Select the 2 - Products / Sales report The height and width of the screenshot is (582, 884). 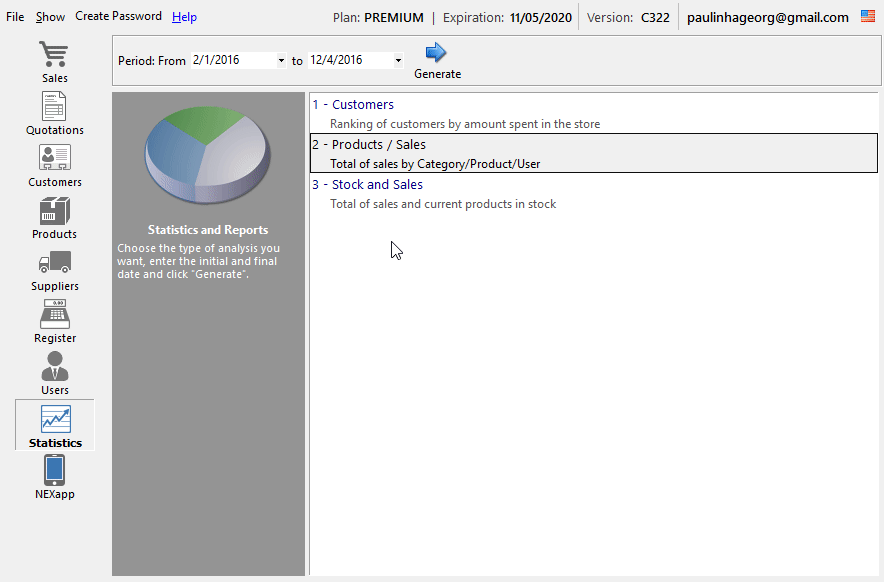tap(594, 153)
